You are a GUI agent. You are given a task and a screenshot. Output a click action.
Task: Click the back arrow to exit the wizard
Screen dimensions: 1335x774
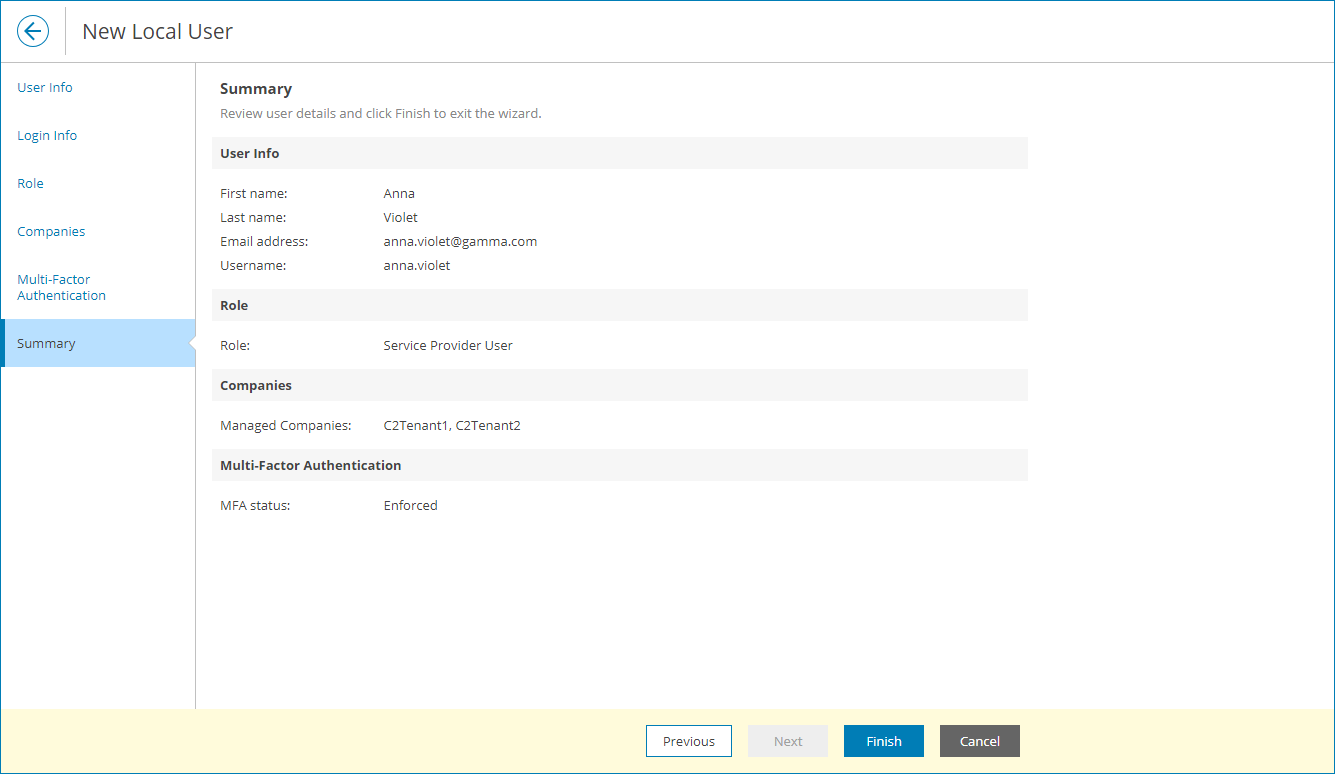(x=32, y=31)
